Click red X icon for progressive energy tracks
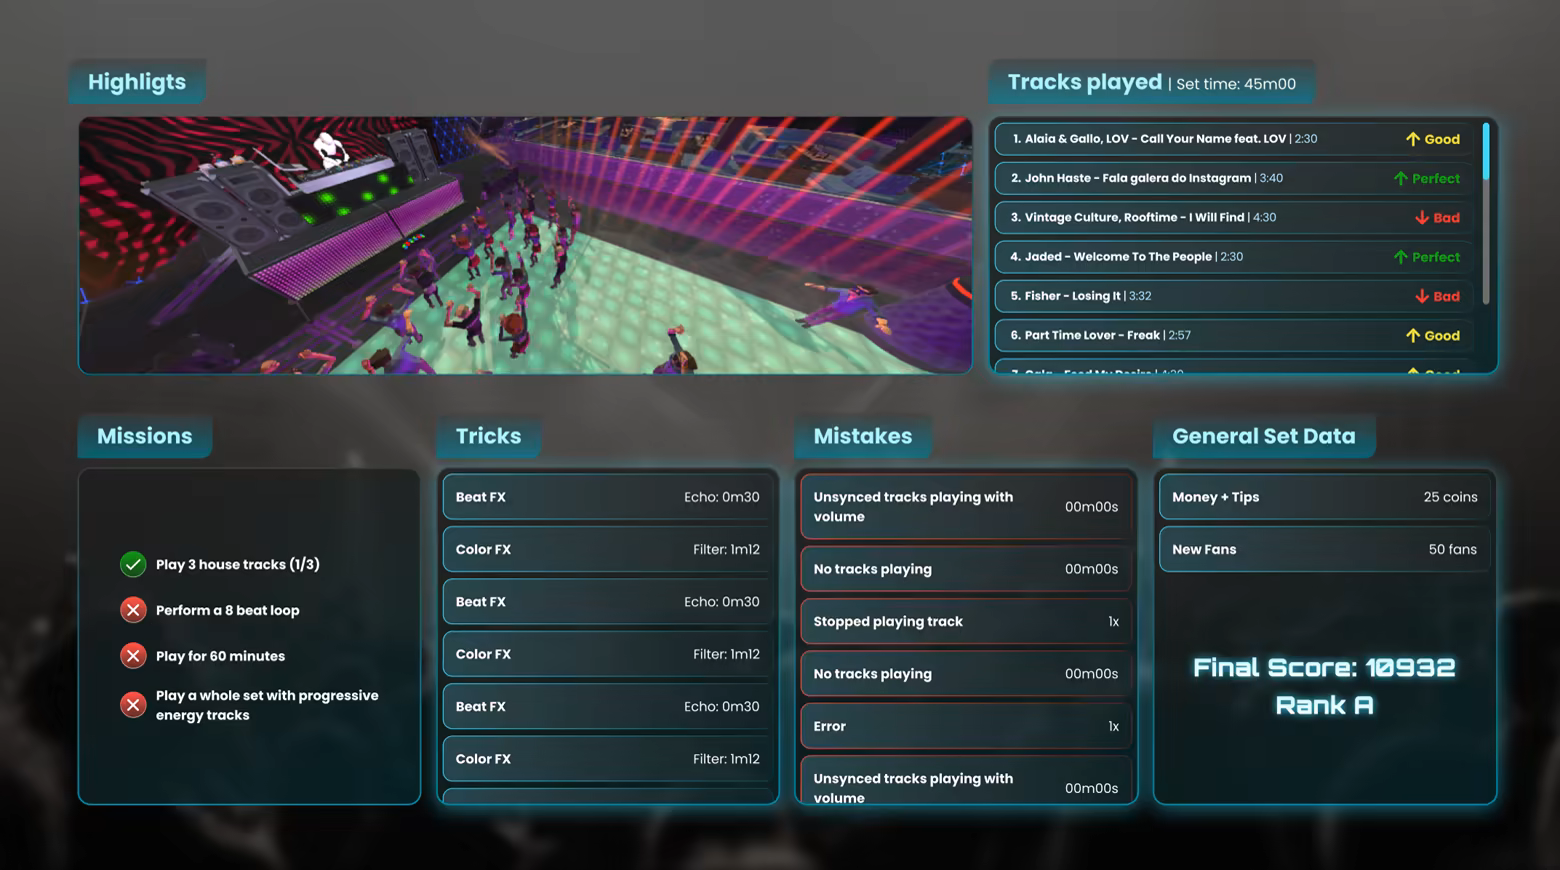This screenshot has width=1560, height=870. point(133,705)
